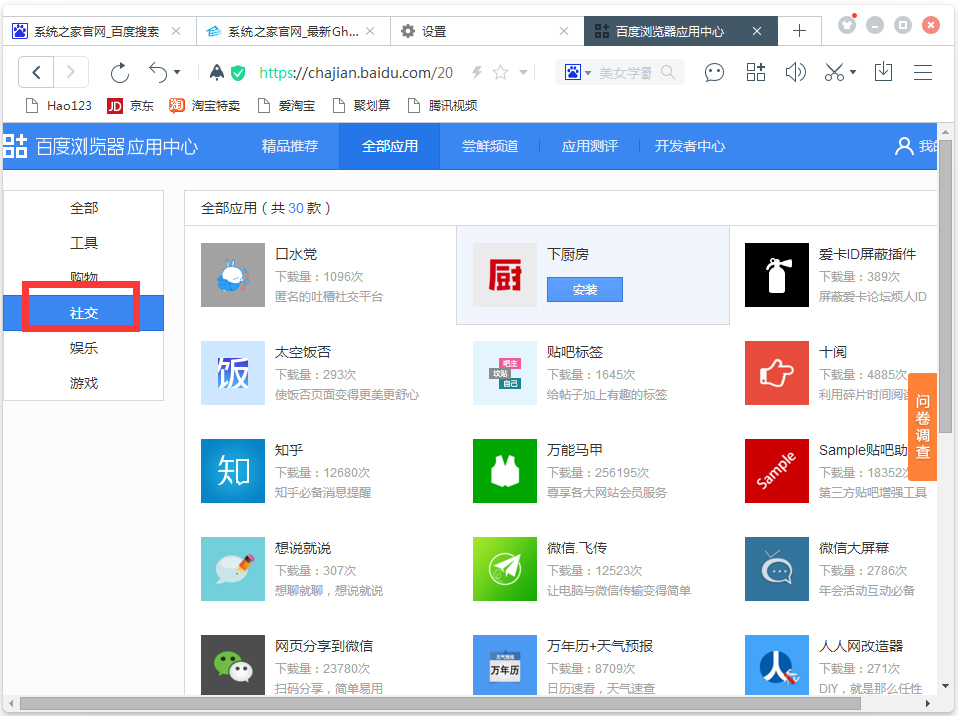Open the 腾讯视频 bookmark
The width and height of the screenshot is (958, 716).
(442, 106)
